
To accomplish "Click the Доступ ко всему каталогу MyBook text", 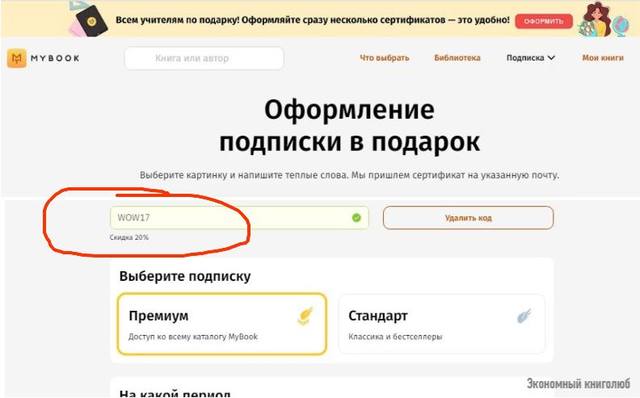I will (193, 337).
